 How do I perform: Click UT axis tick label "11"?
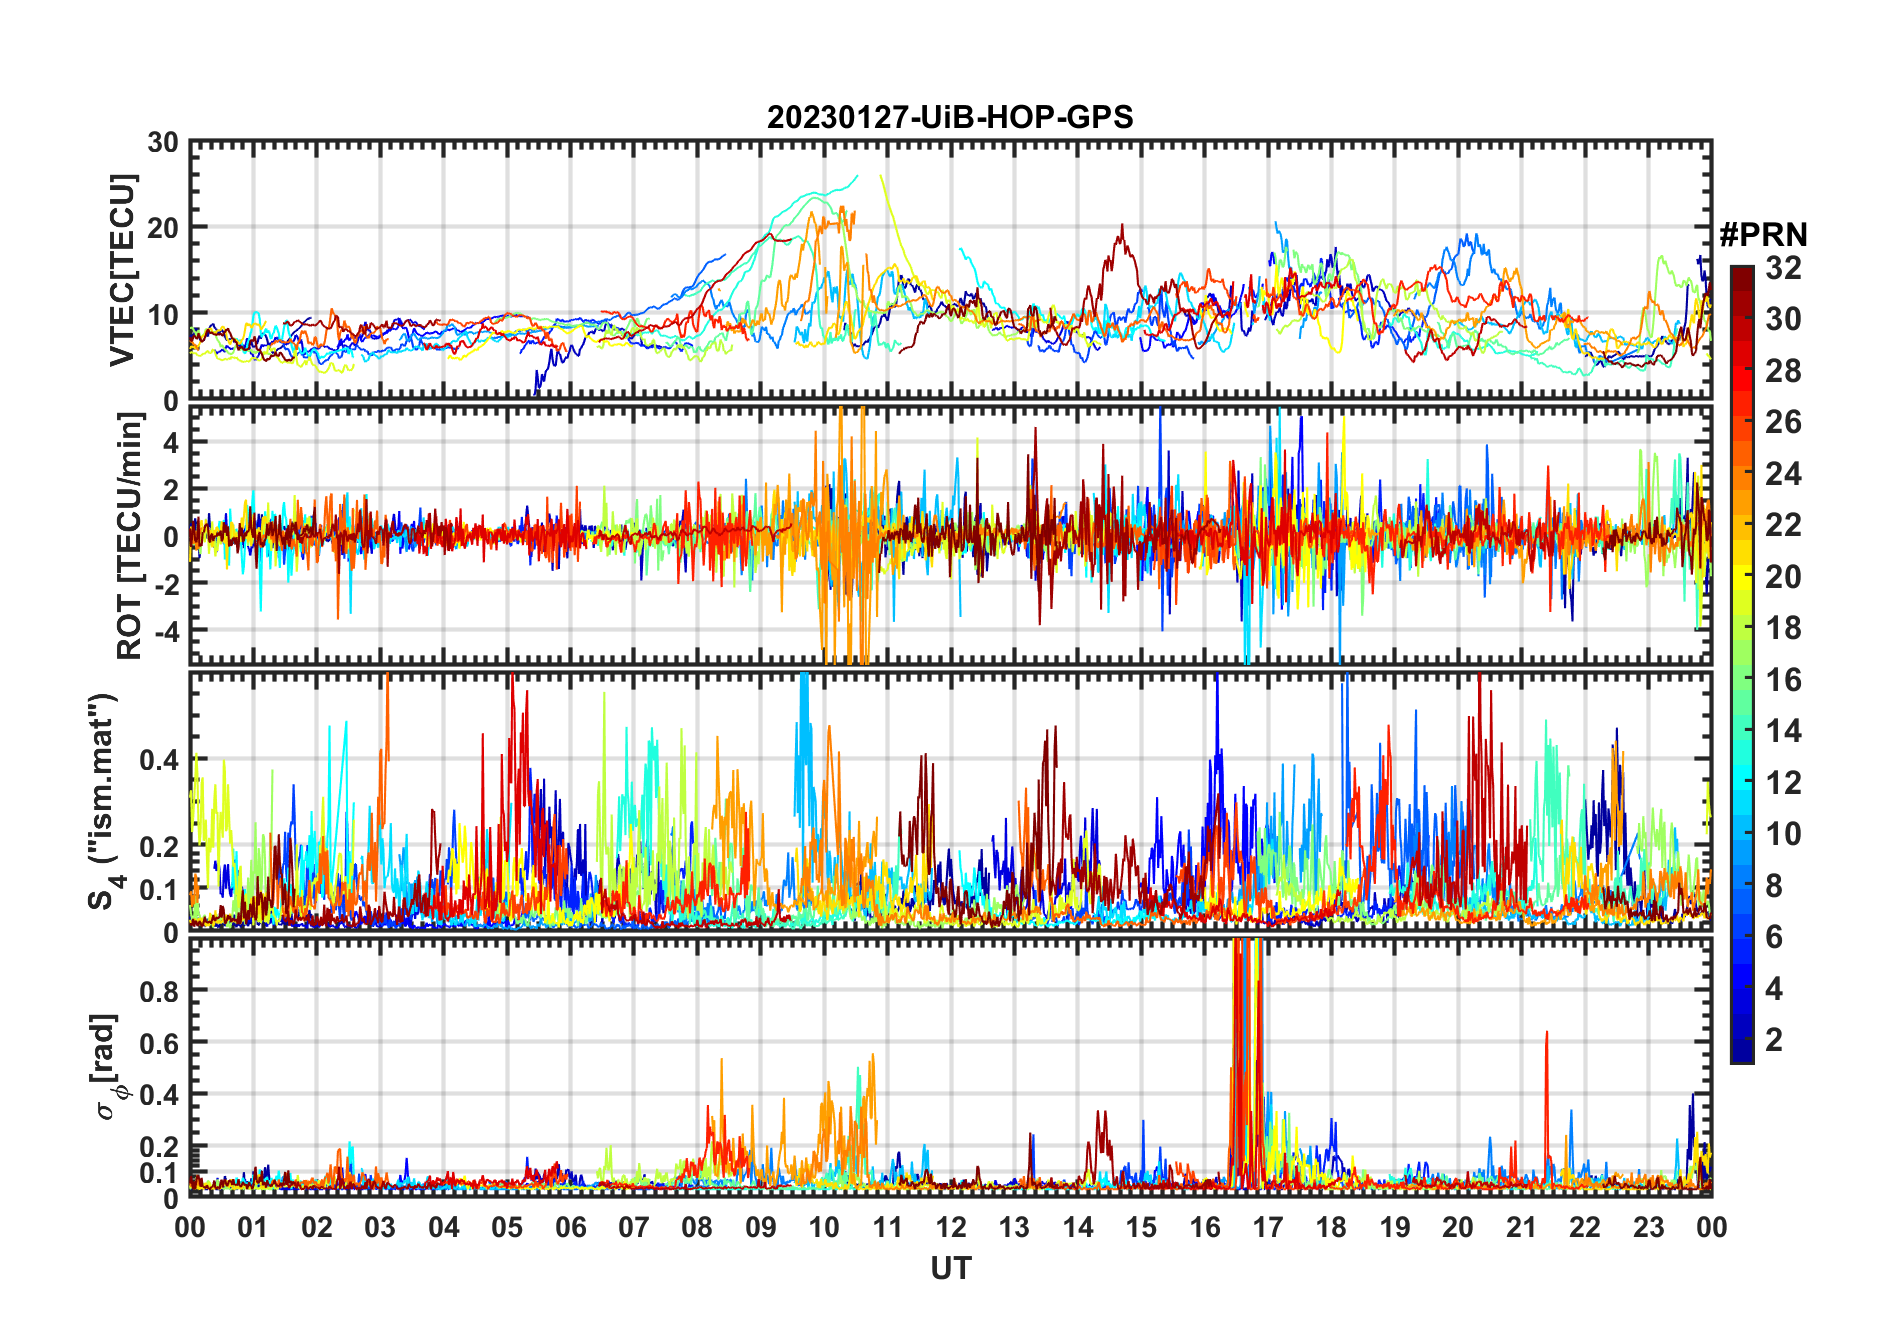[888, 1227]
